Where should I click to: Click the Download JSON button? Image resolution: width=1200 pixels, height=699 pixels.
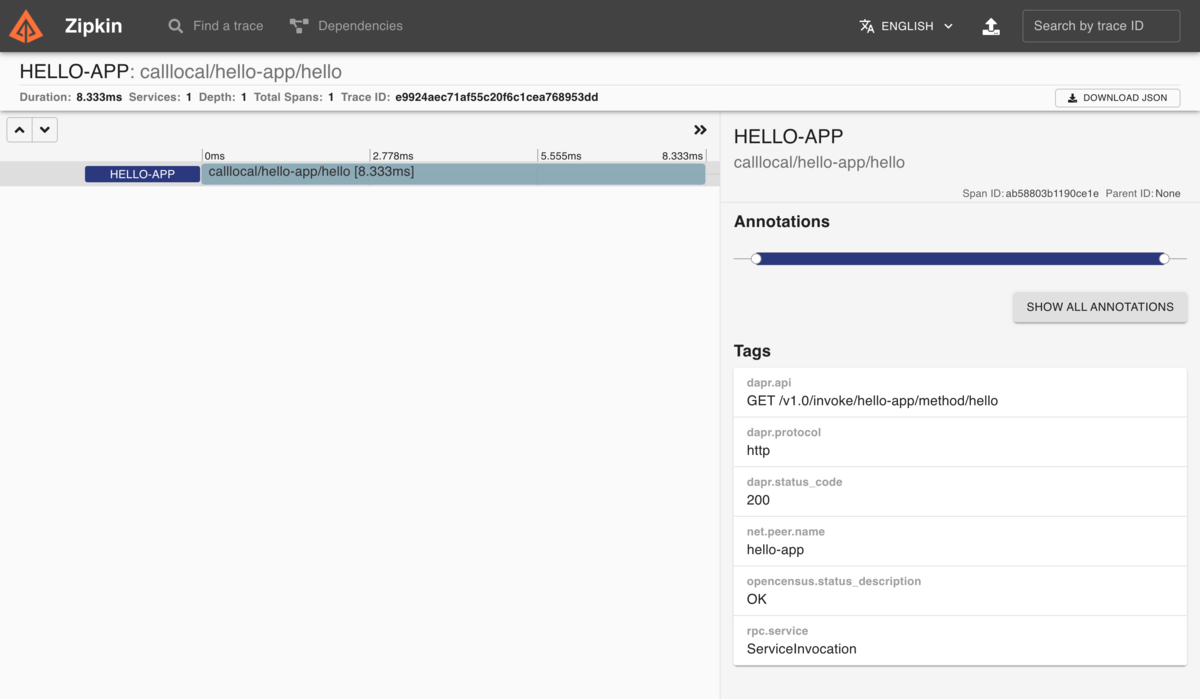(1117, 98)
